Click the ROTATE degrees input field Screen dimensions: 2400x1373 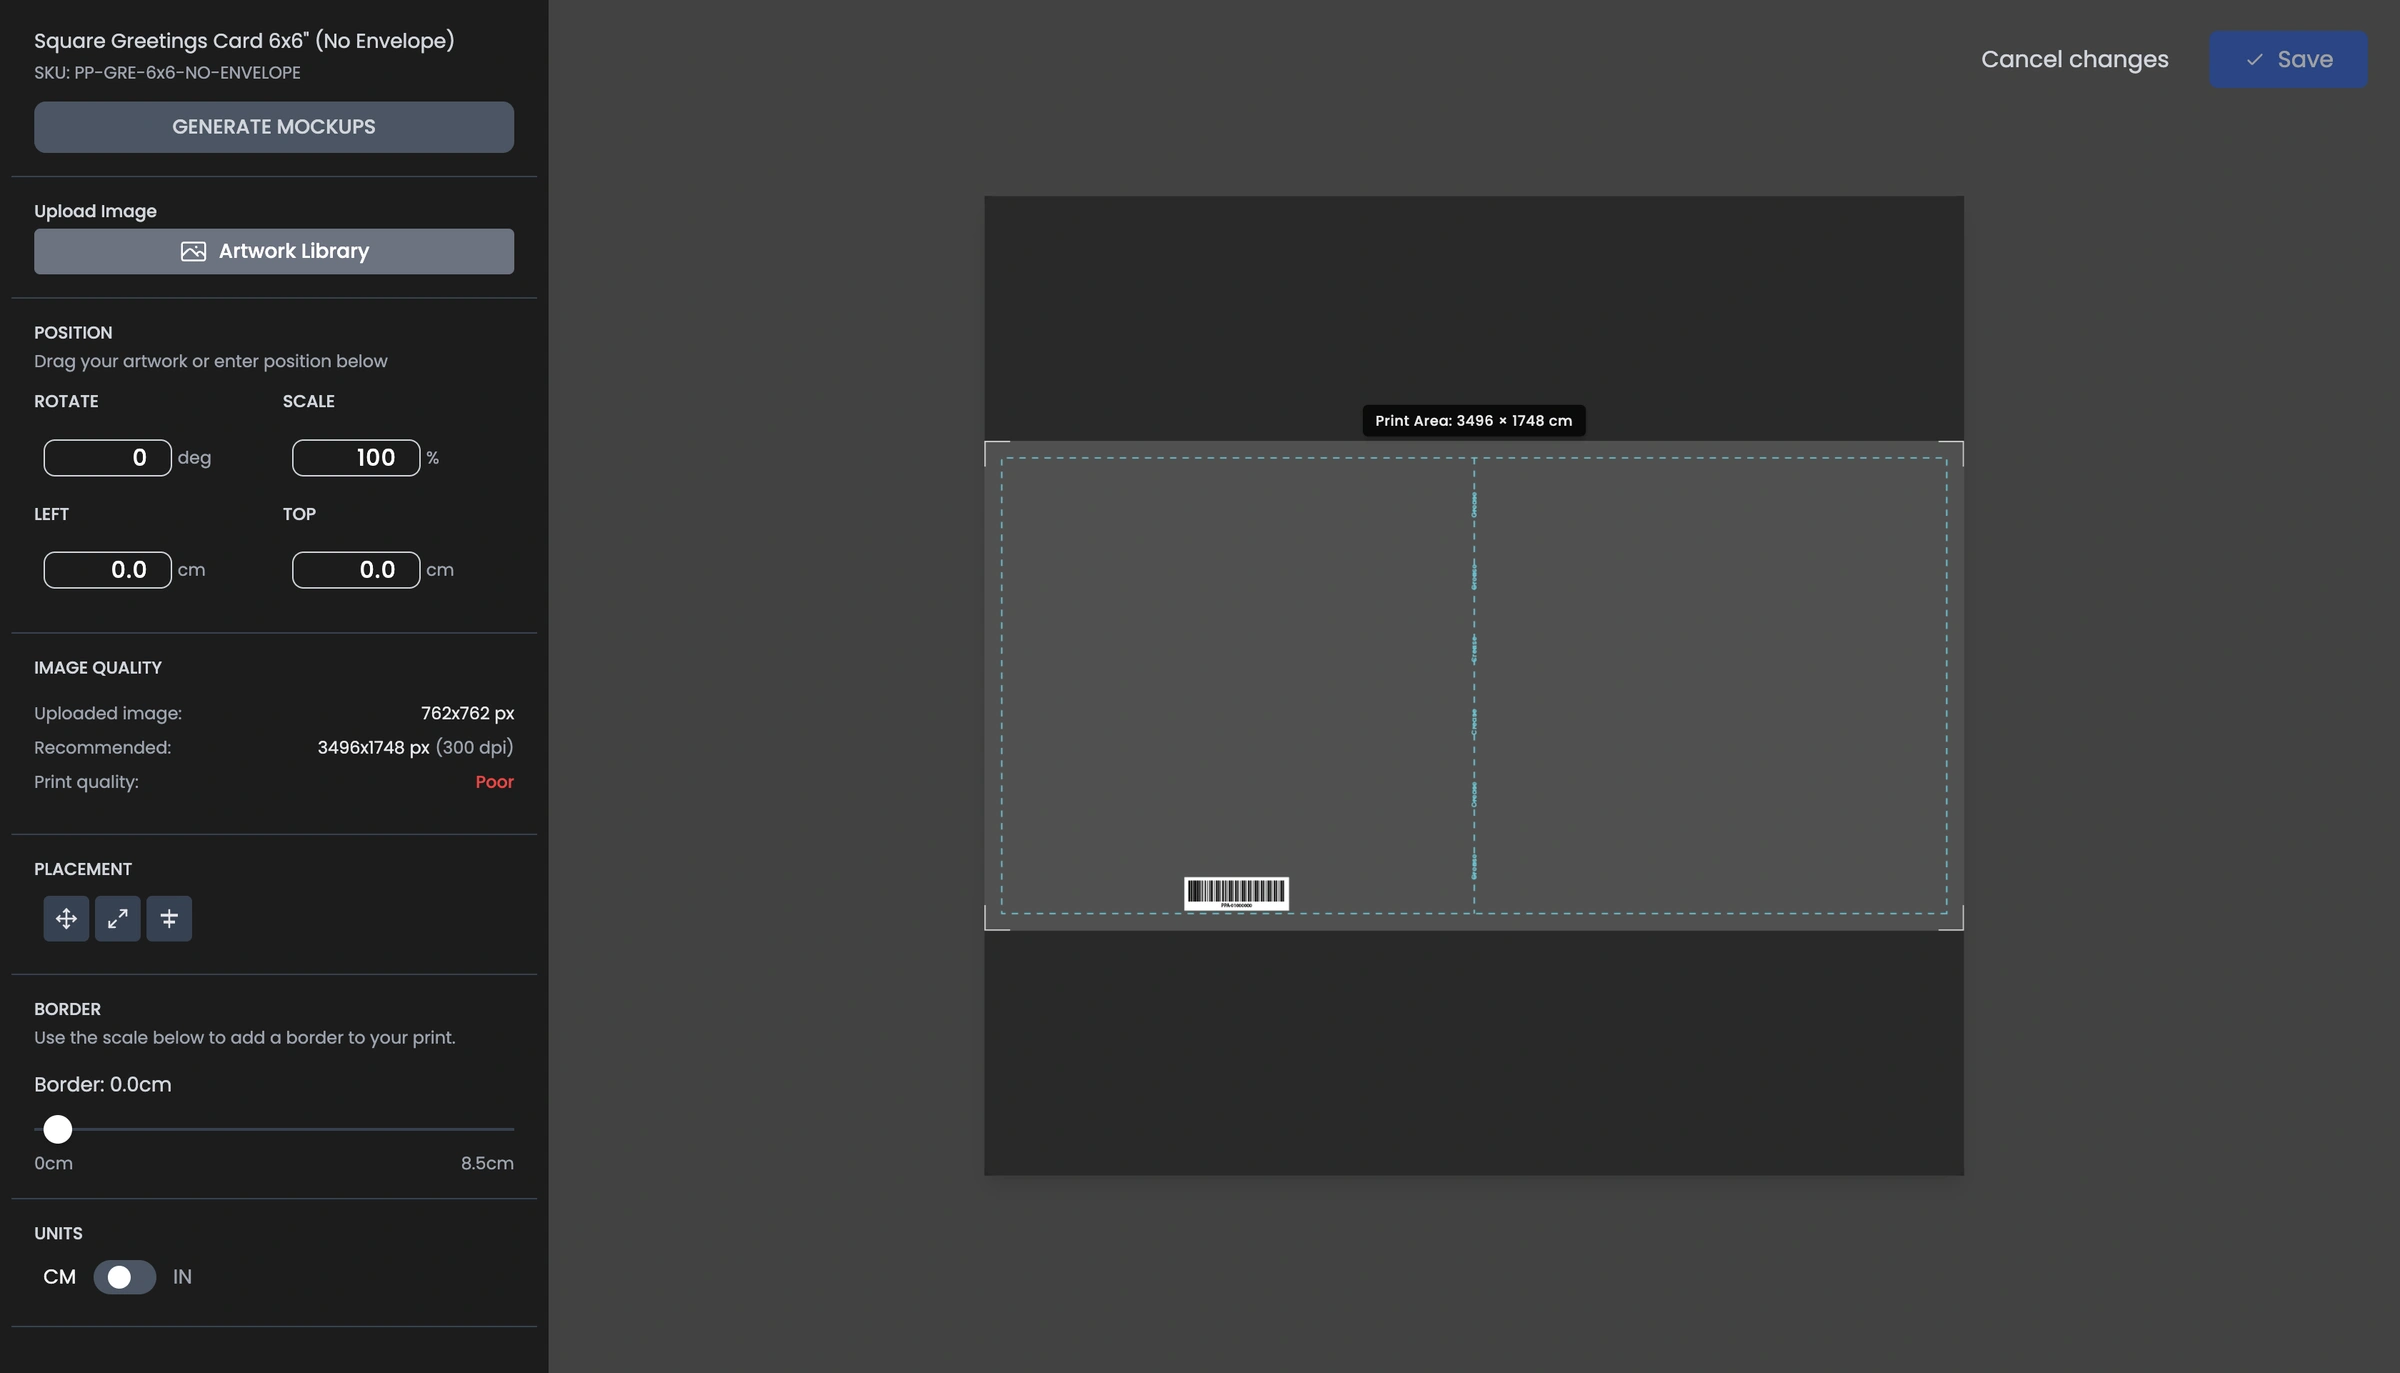(107, 457)
